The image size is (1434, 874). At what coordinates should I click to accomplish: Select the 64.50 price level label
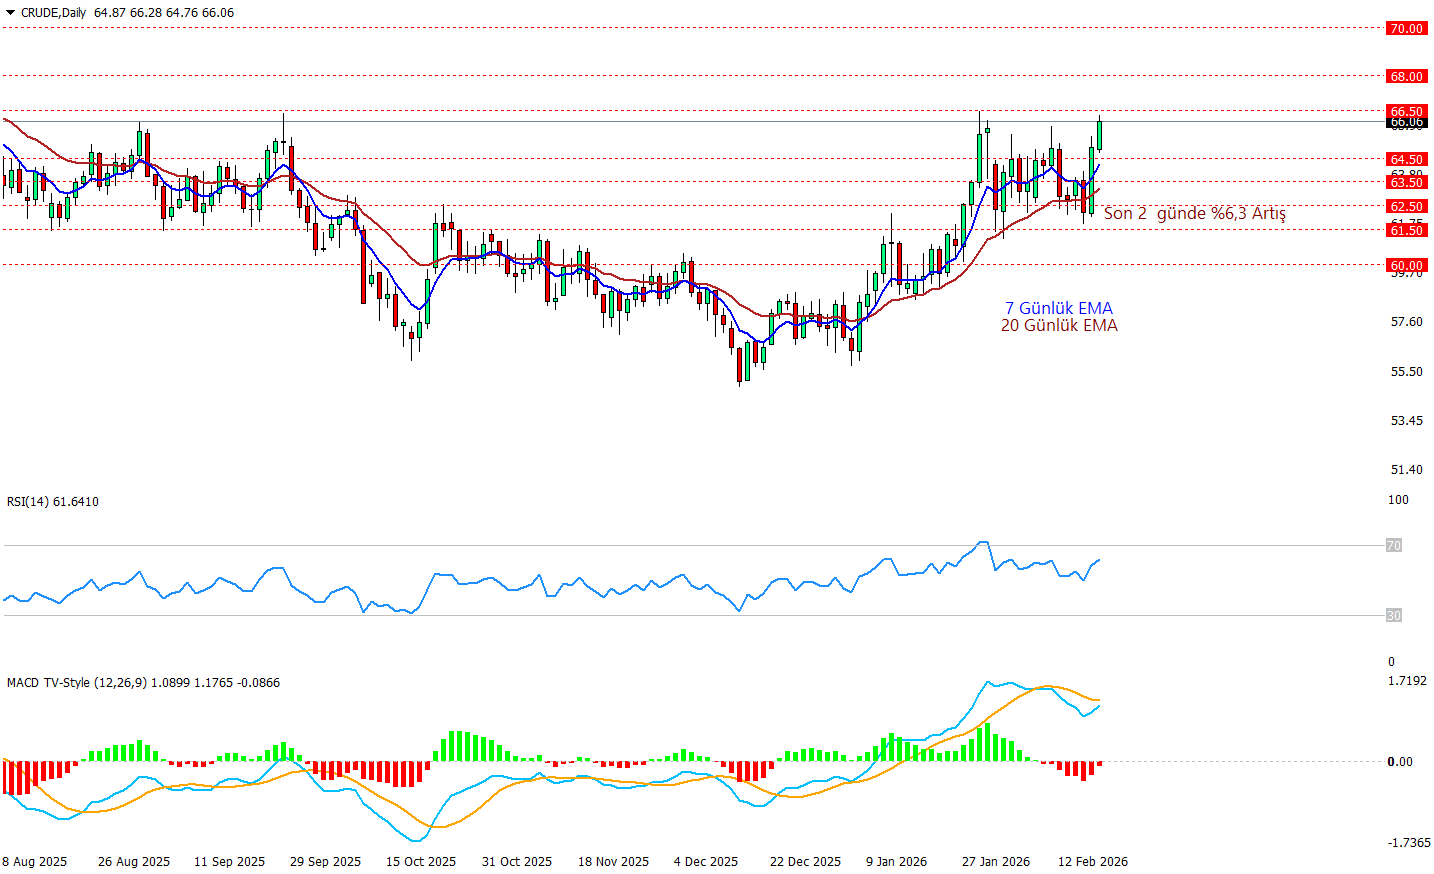click(1405, 159)
